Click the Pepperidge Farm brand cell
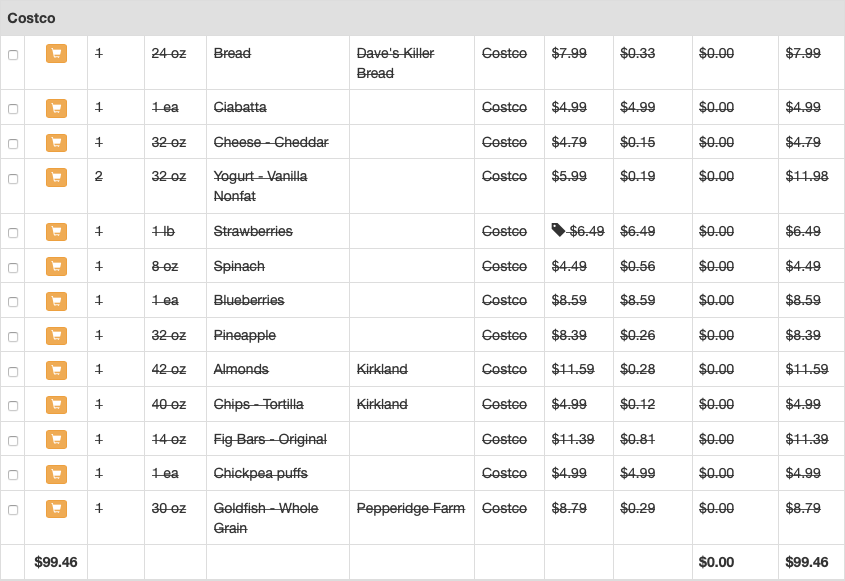845x581 pixels. coord(410,508)
